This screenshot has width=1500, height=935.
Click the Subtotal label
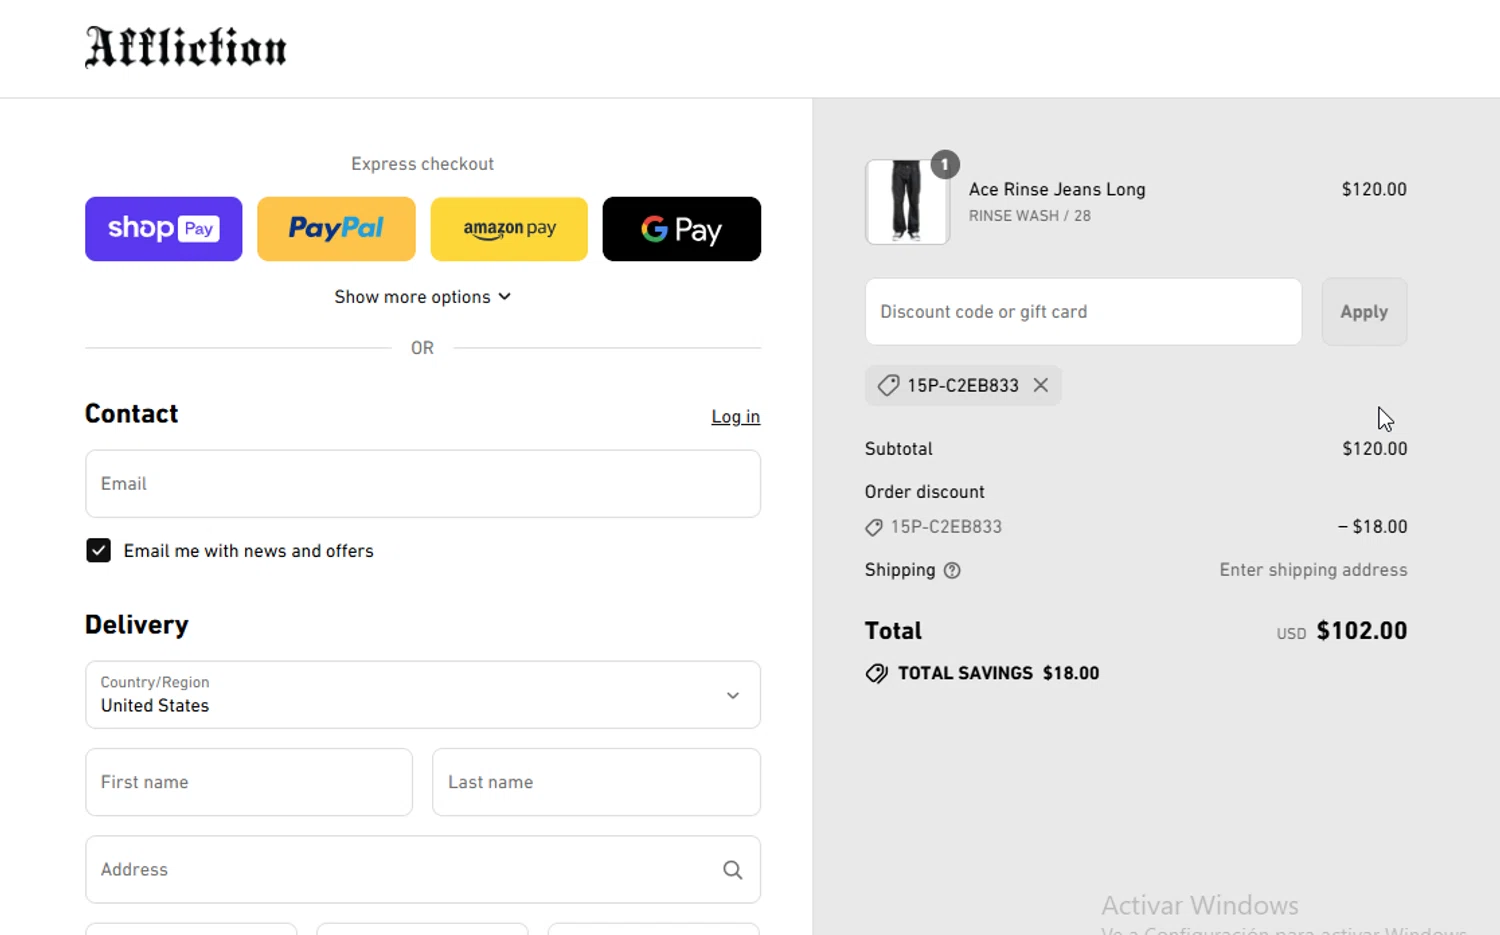899,449
